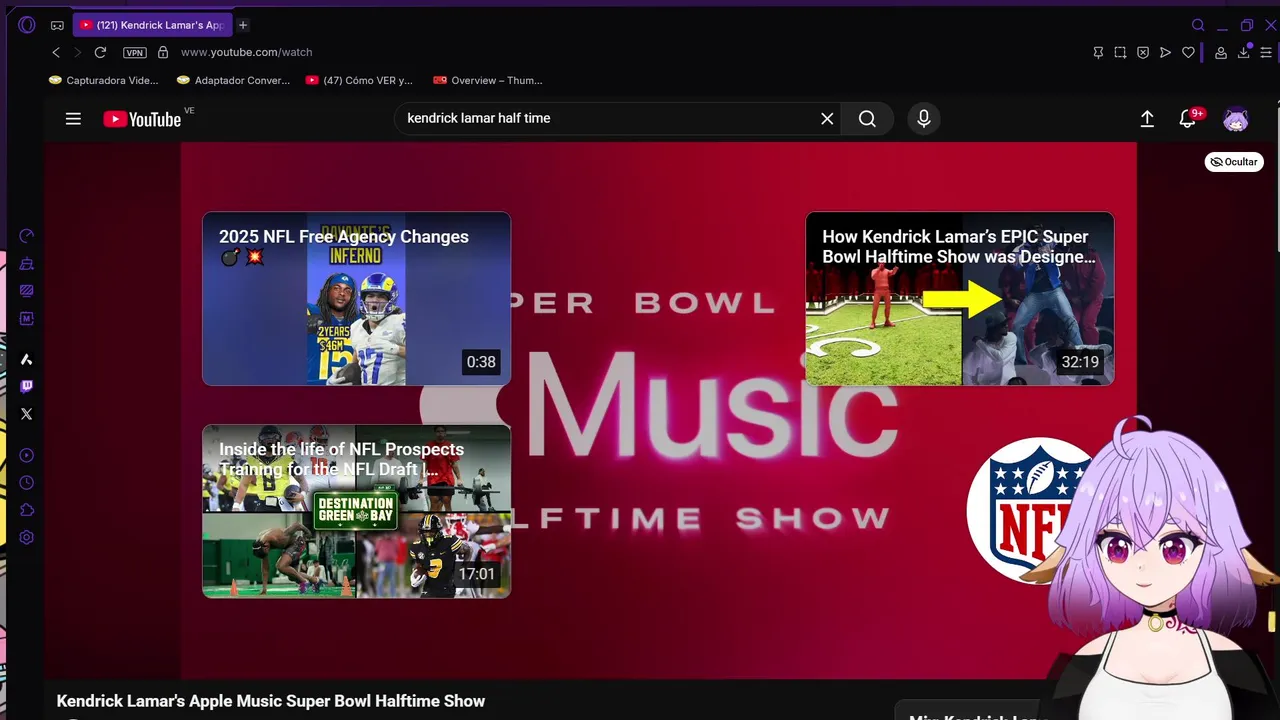Open YouTube hamburger guide menu
The image size is (1280, 720).
click(x=73, y=118)
